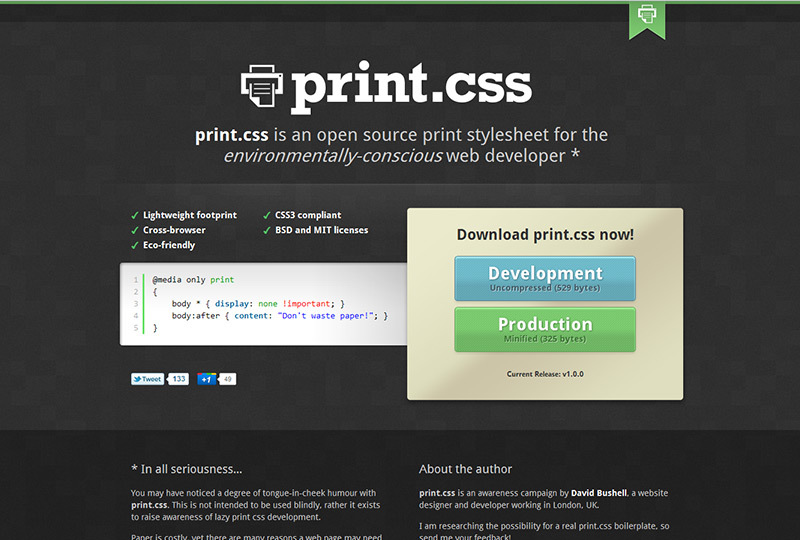
Task: Click the bold 'print.css' in About the author
Action: click(x=437, y=493)
